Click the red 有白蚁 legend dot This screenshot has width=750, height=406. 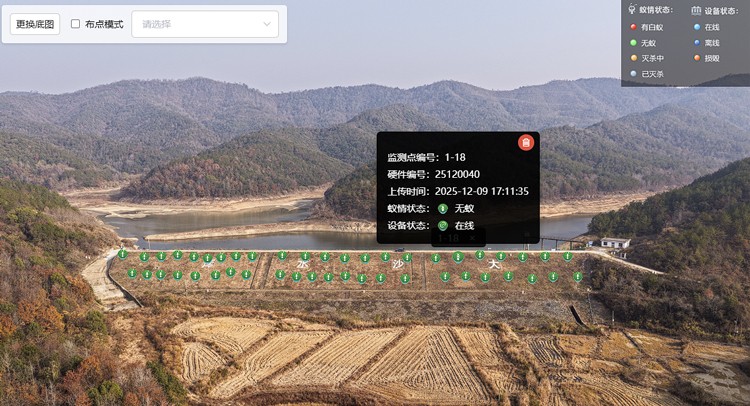tap(633, 28)
